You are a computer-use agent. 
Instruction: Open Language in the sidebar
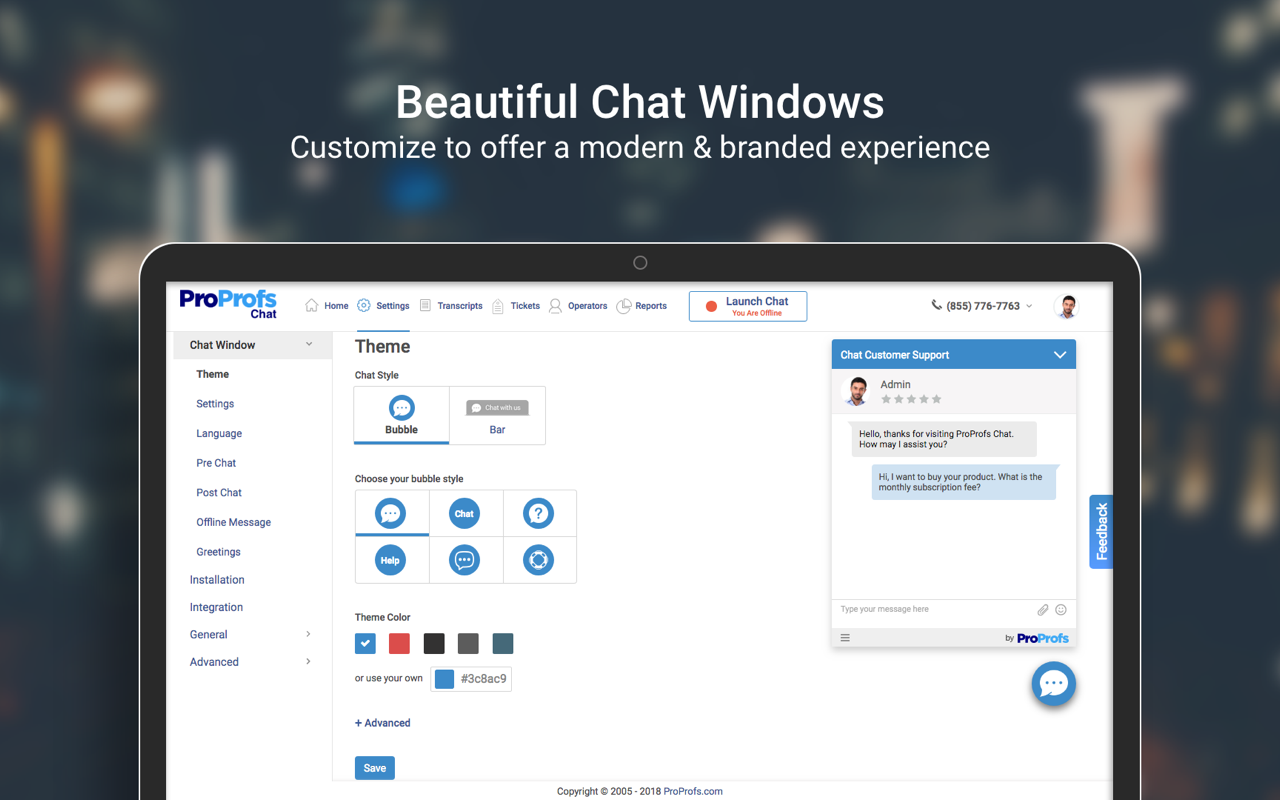pyautogui.click(x=219, y=433)
